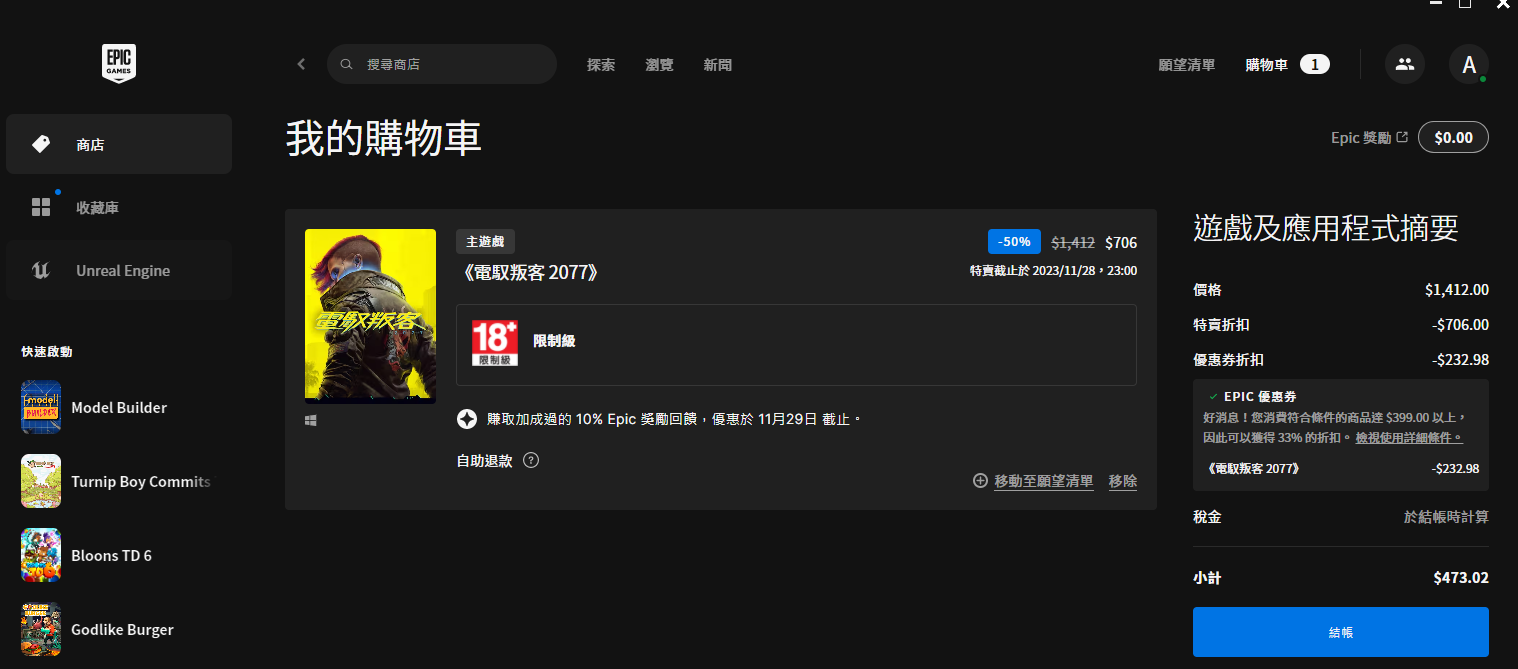Click the coupon line 《電馭叛客 2077》 -$232.98
Viewport: 1518px width, 669px height.
pyautogui.click(x=1341, y=468)
